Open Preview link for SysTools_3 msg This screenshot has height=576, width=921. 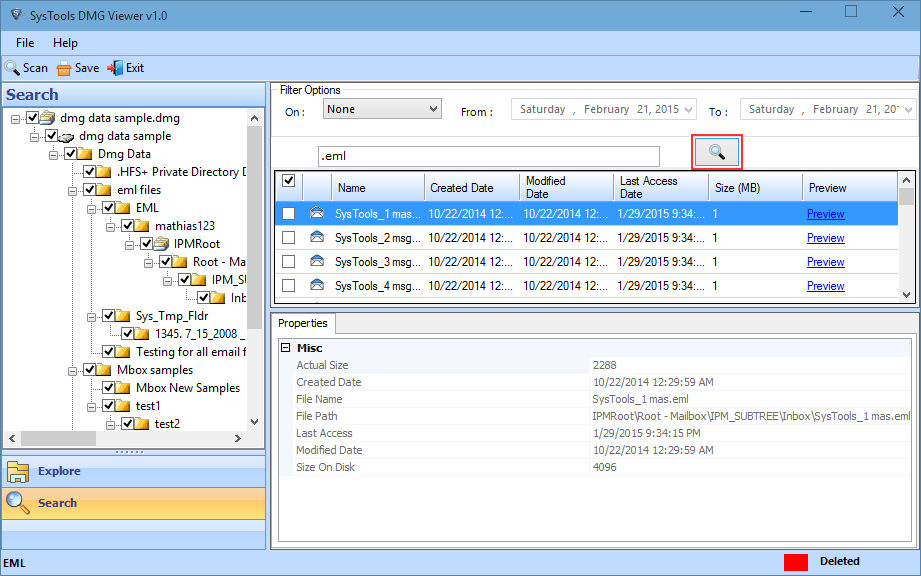(825, 262)
